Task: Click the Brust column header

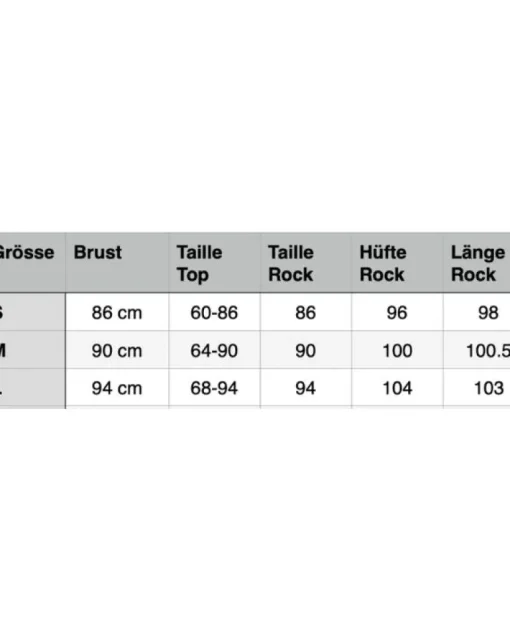Action: tap(117, 263)
